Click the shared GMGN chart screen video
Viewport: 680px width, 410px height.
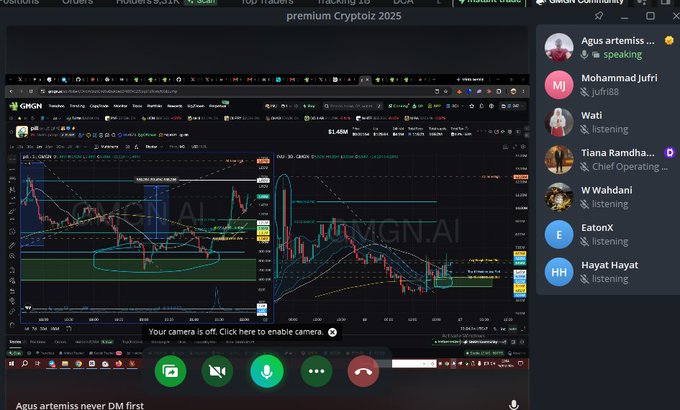coord(267,221)
